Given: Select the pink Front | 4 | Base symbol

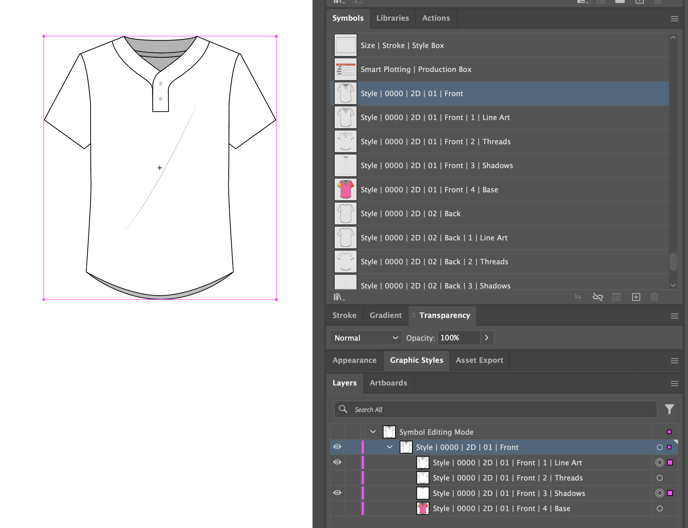Looking at the screenshot, I should [345, 189].
